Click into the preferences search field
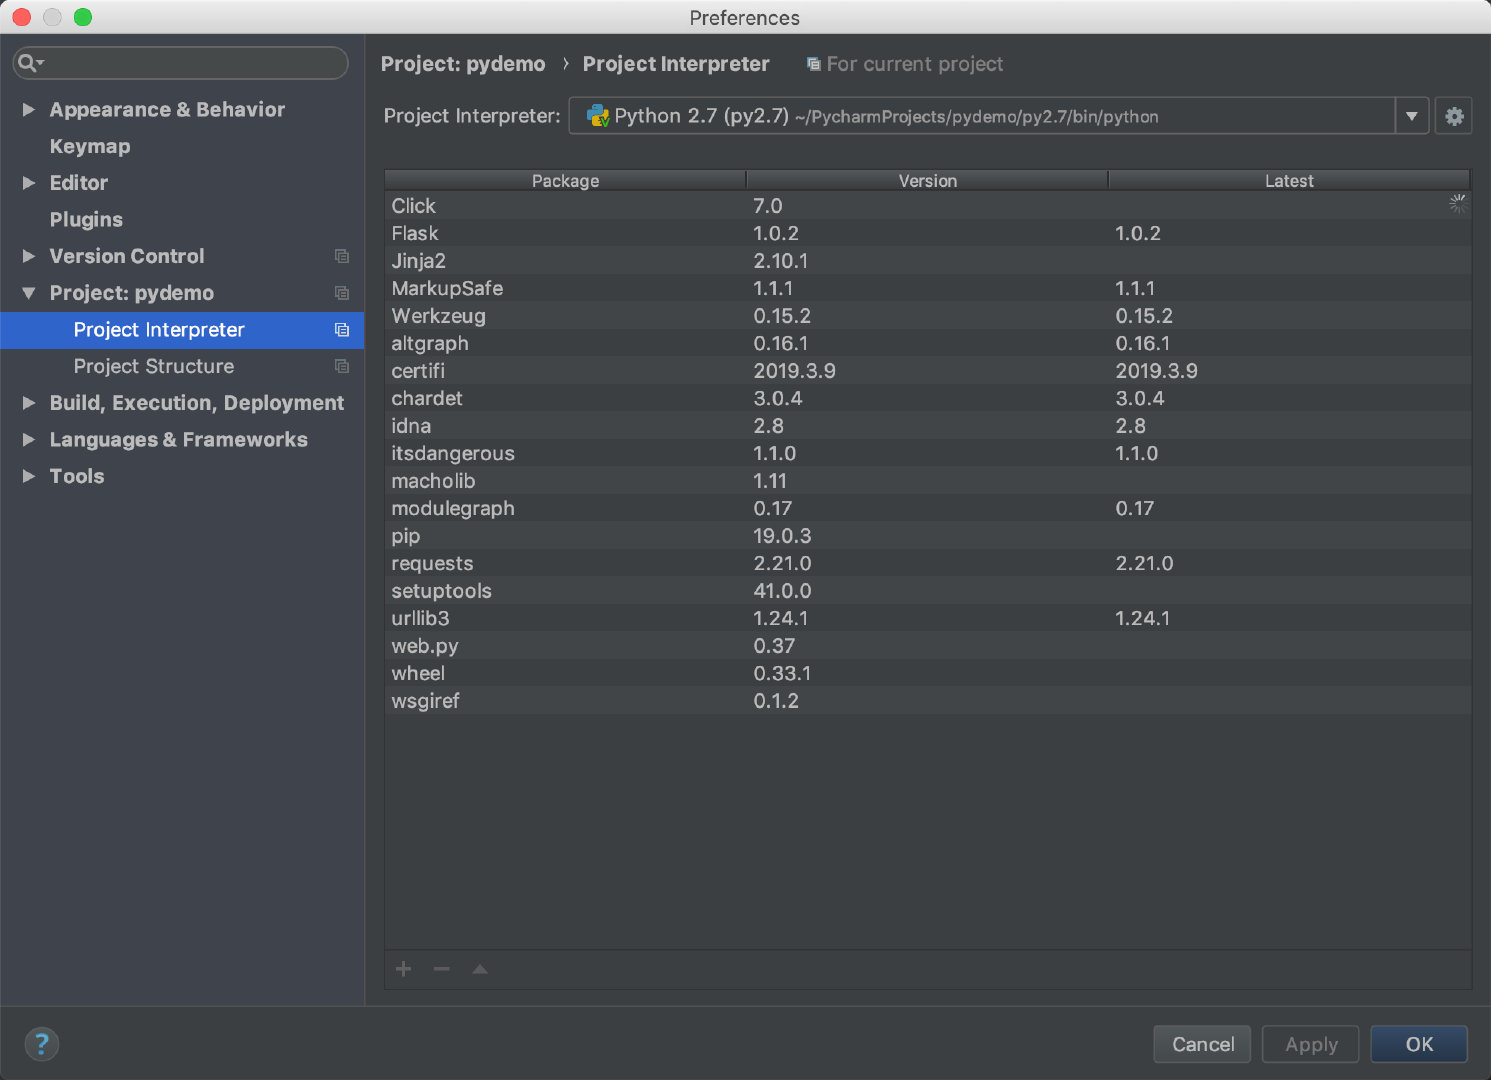The width and height of the screenshot is (1491, 1080). [181, 63]
